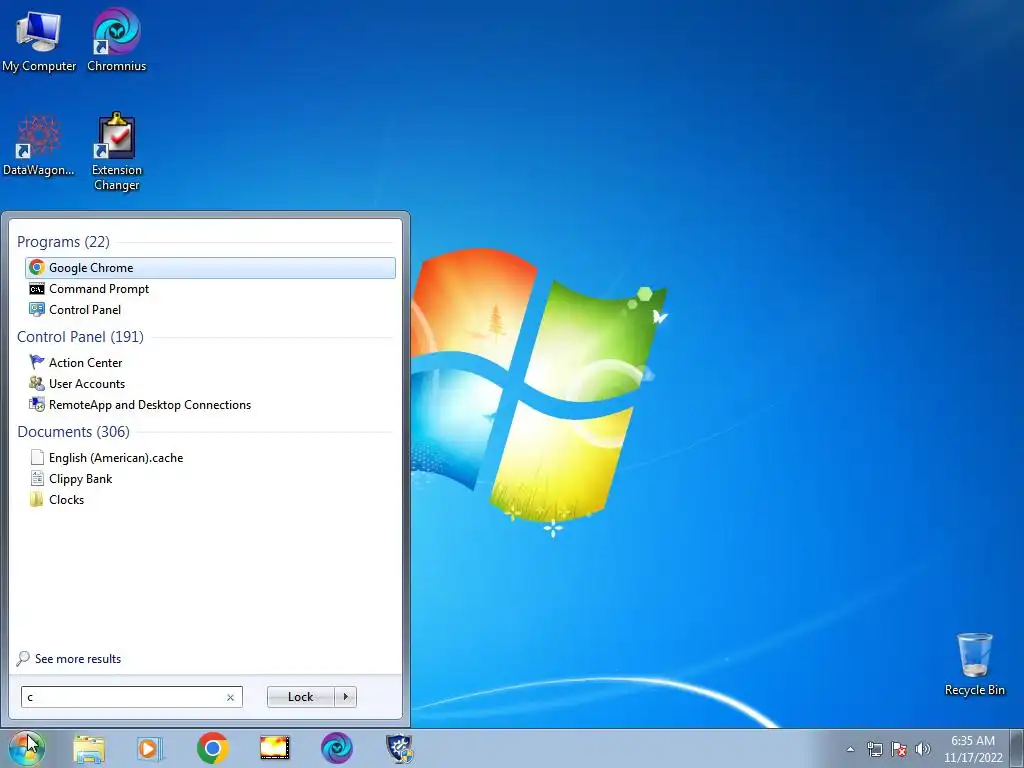Click See more results link
The image size is (1024, 768).
click(x=78, y=659)
